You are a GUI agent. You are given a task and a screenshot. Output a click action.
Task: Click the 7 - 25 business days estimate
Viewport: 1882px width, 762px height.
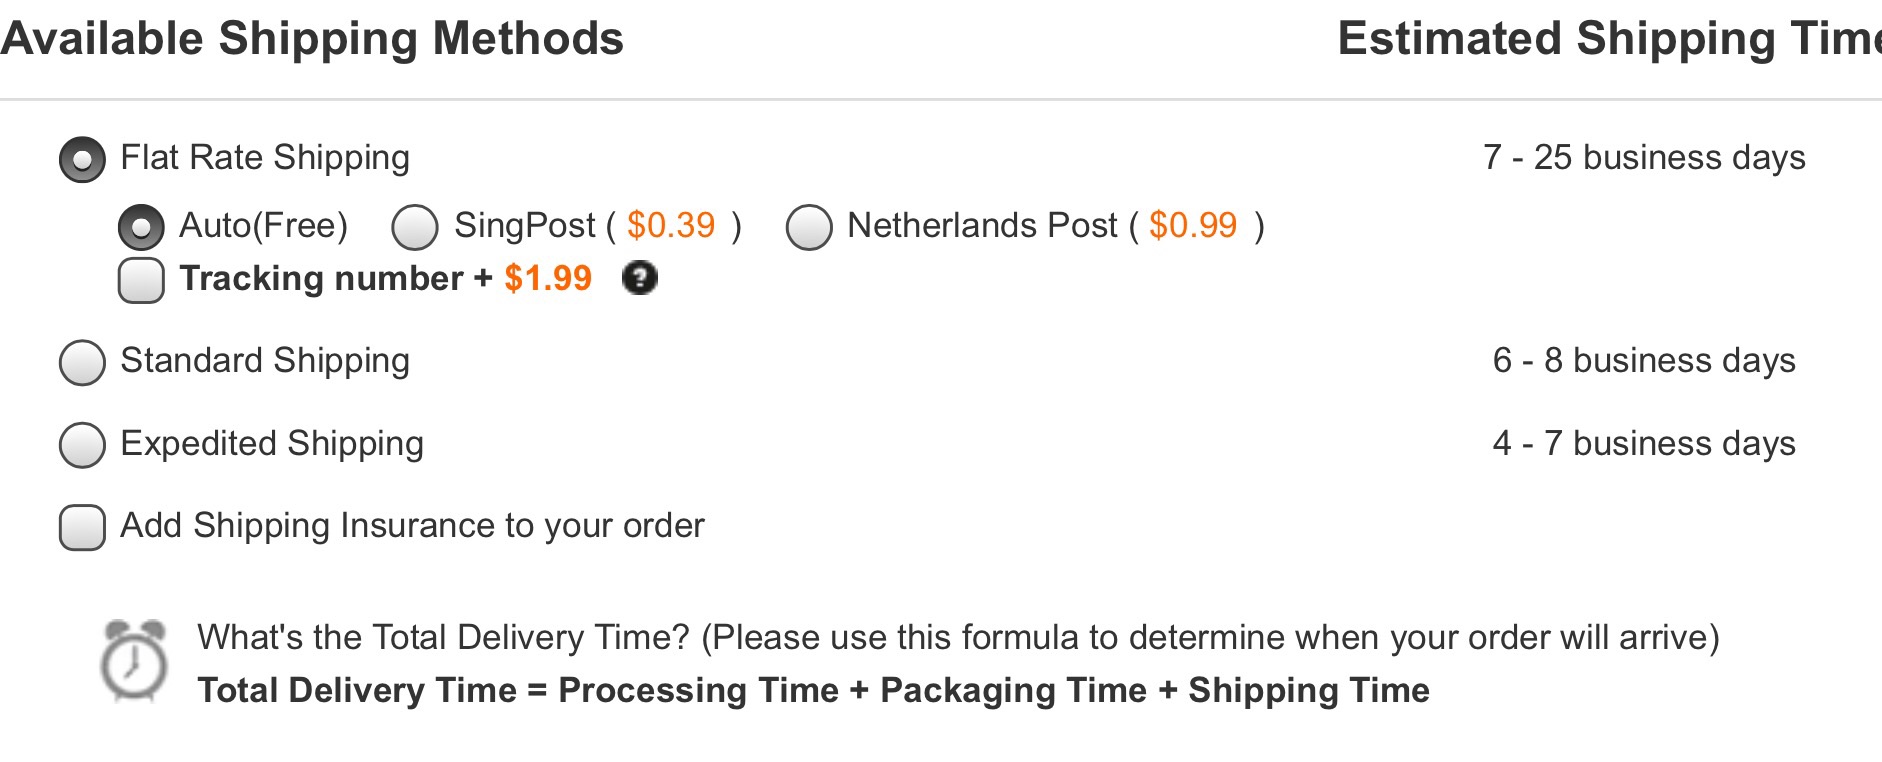pyautogui.click(x=1644, y=158)
